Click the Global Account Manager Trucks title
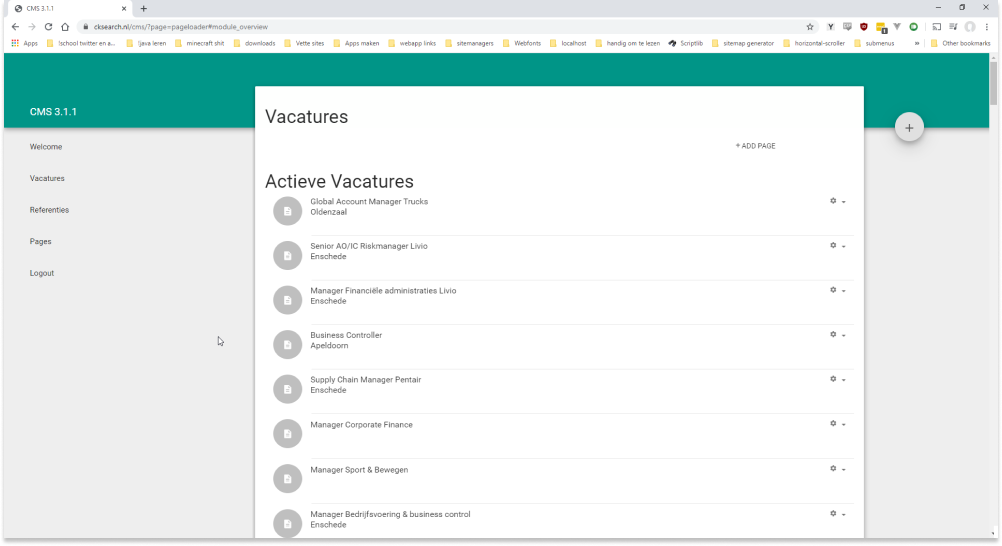Screen dimensions: 1002x546 tap(369, 201)
